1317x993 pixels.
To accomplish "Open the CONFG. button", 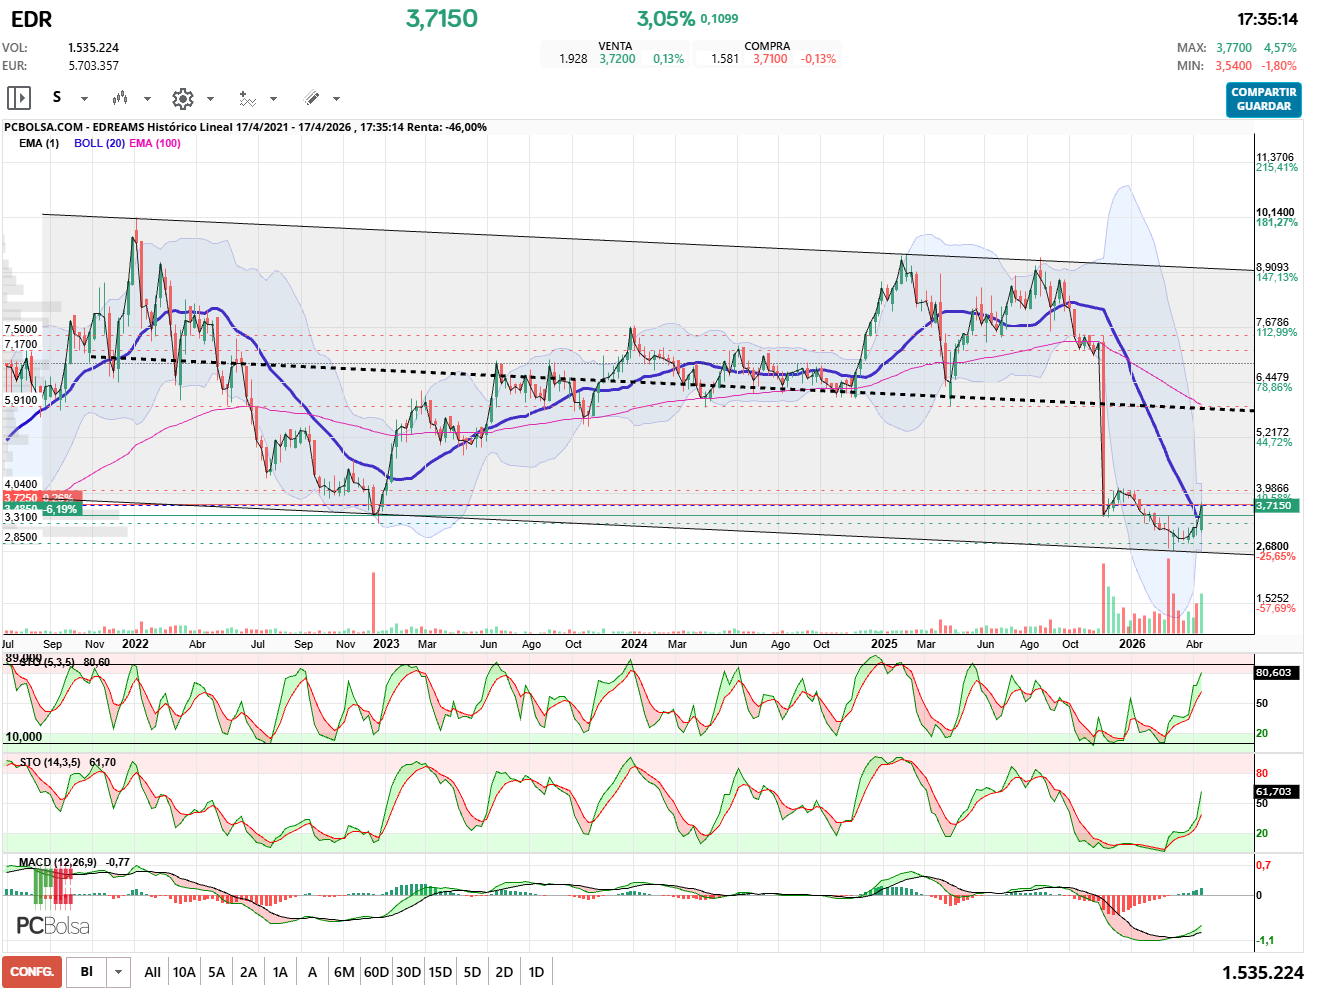I will [x=32, y=972].
